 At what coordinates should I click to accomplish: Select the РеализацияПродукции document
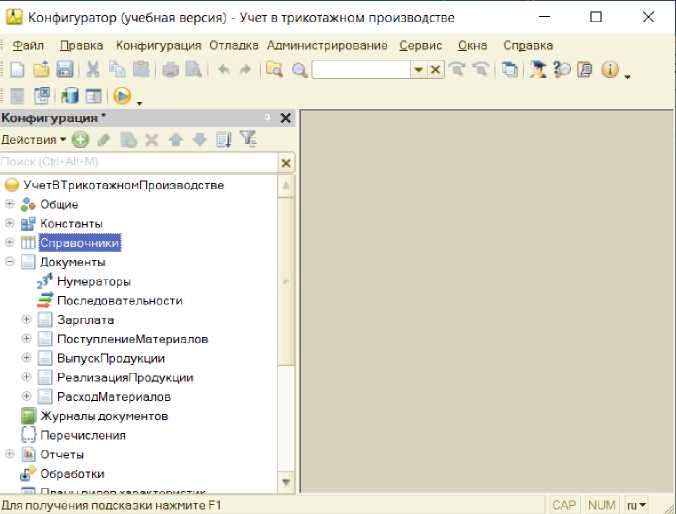pyautogui.click(x=125, y=378)
